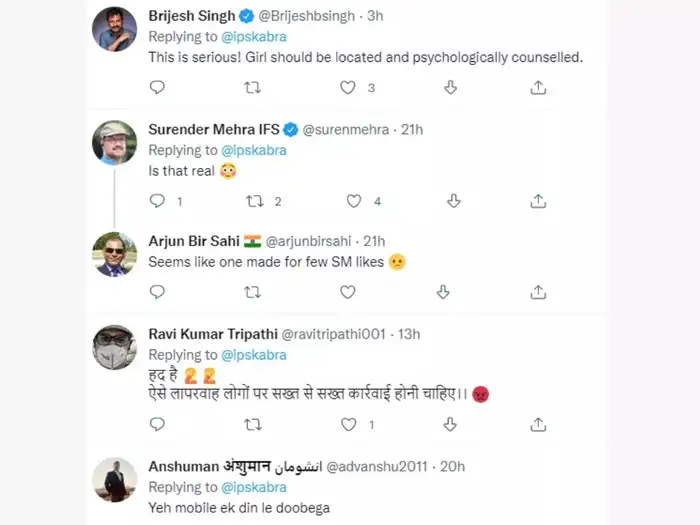
Task: Share Brijesh Singh's tweet
Action: click(x=538, y=88)
